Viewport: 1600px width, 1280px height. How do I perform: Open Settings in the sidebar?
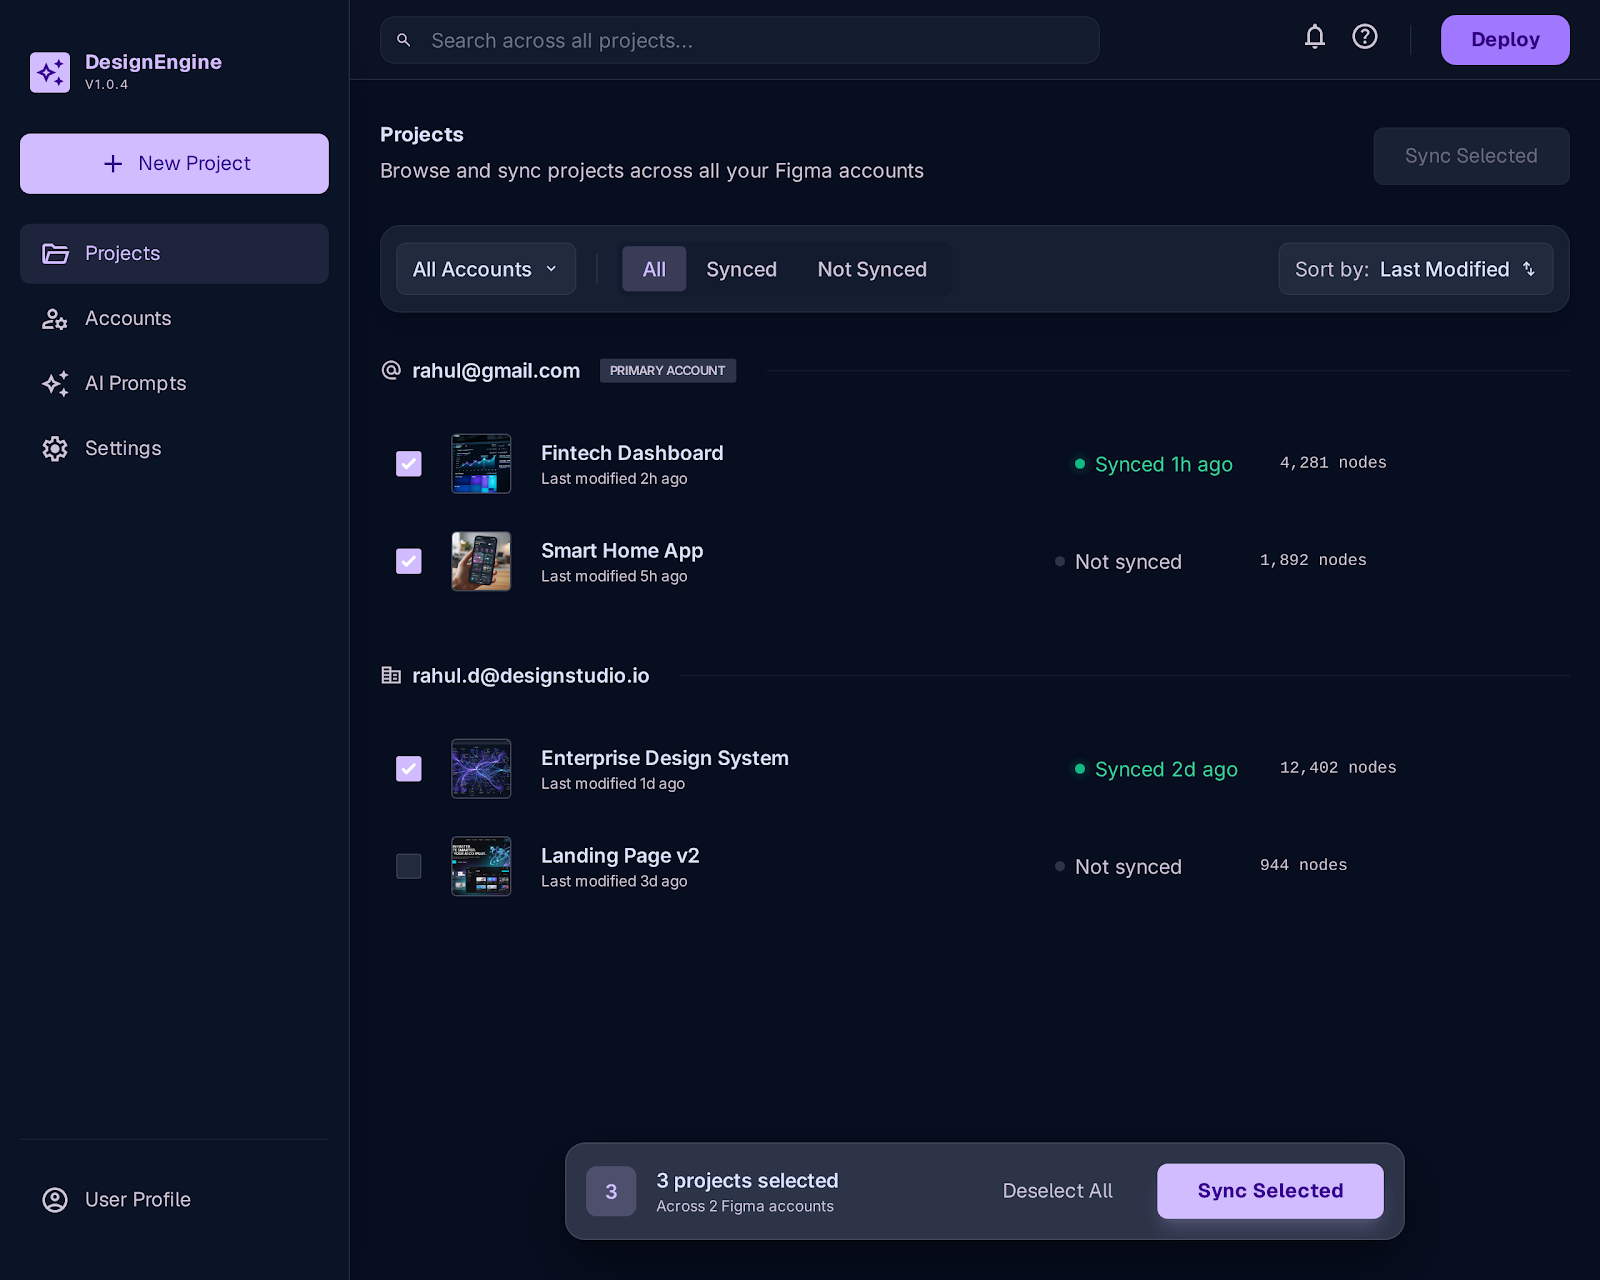tap(174, 449)
